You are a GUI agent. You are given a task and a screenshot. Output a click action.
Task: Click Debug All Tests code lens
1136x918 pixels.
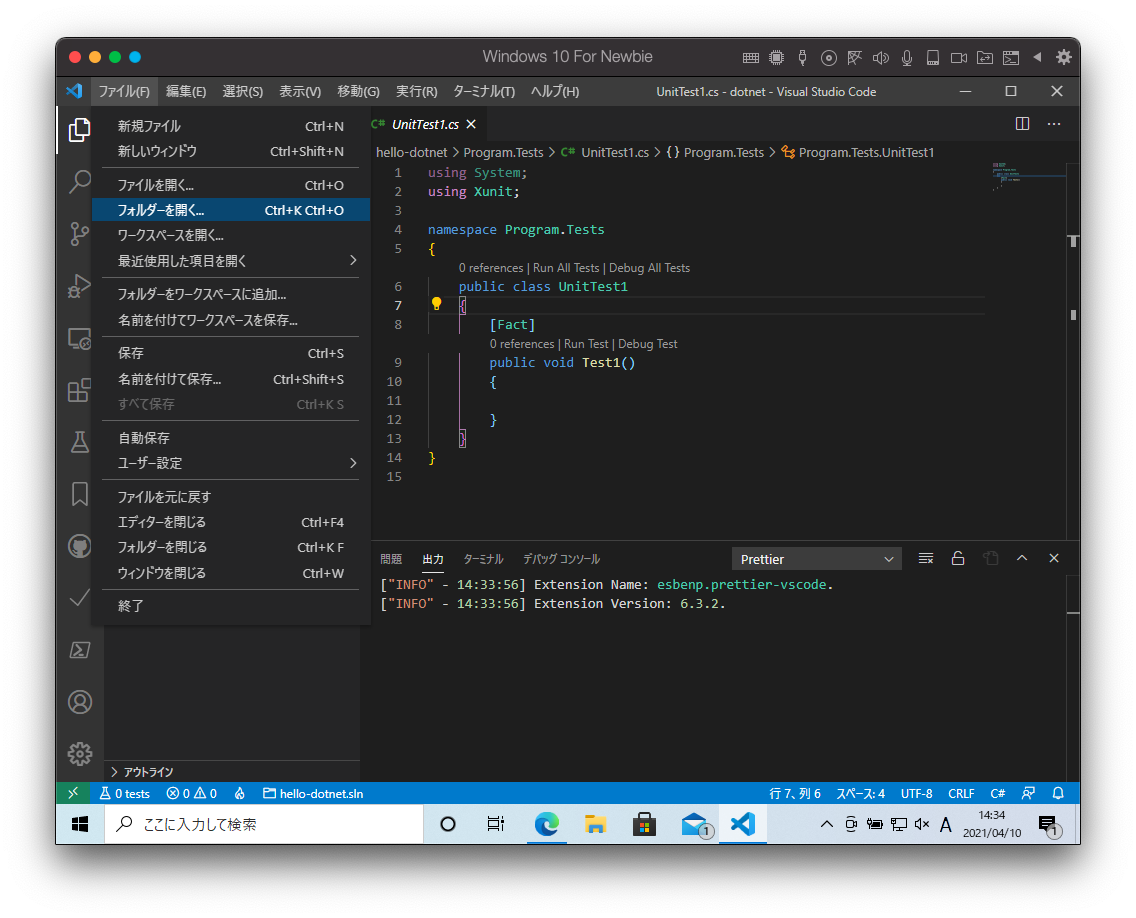(649, 268)
